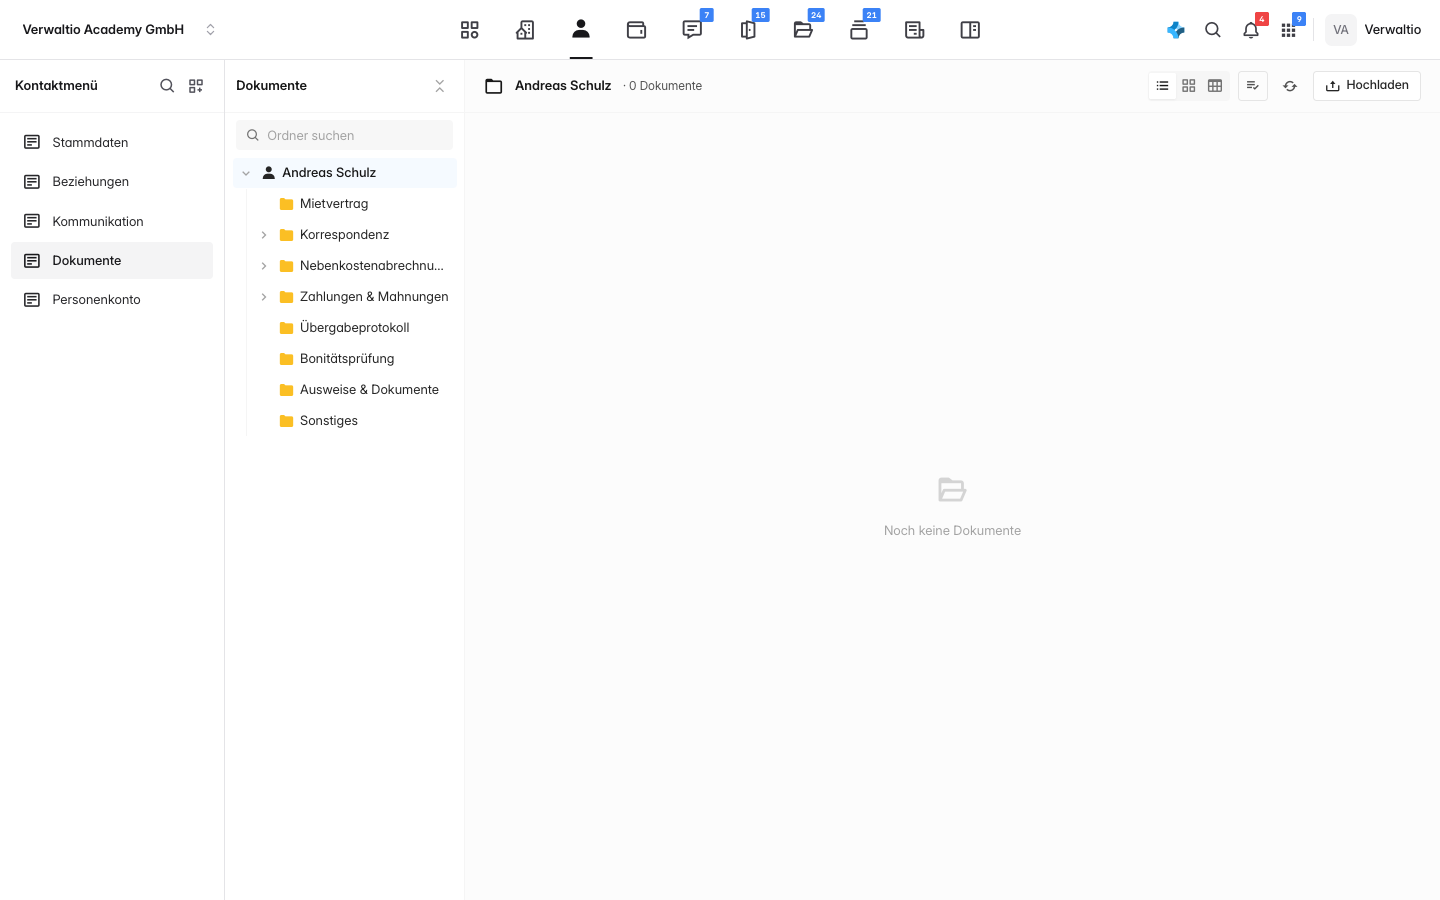Open the split panel icon in top navigation
1440x900 pixels.
(970, 30)
